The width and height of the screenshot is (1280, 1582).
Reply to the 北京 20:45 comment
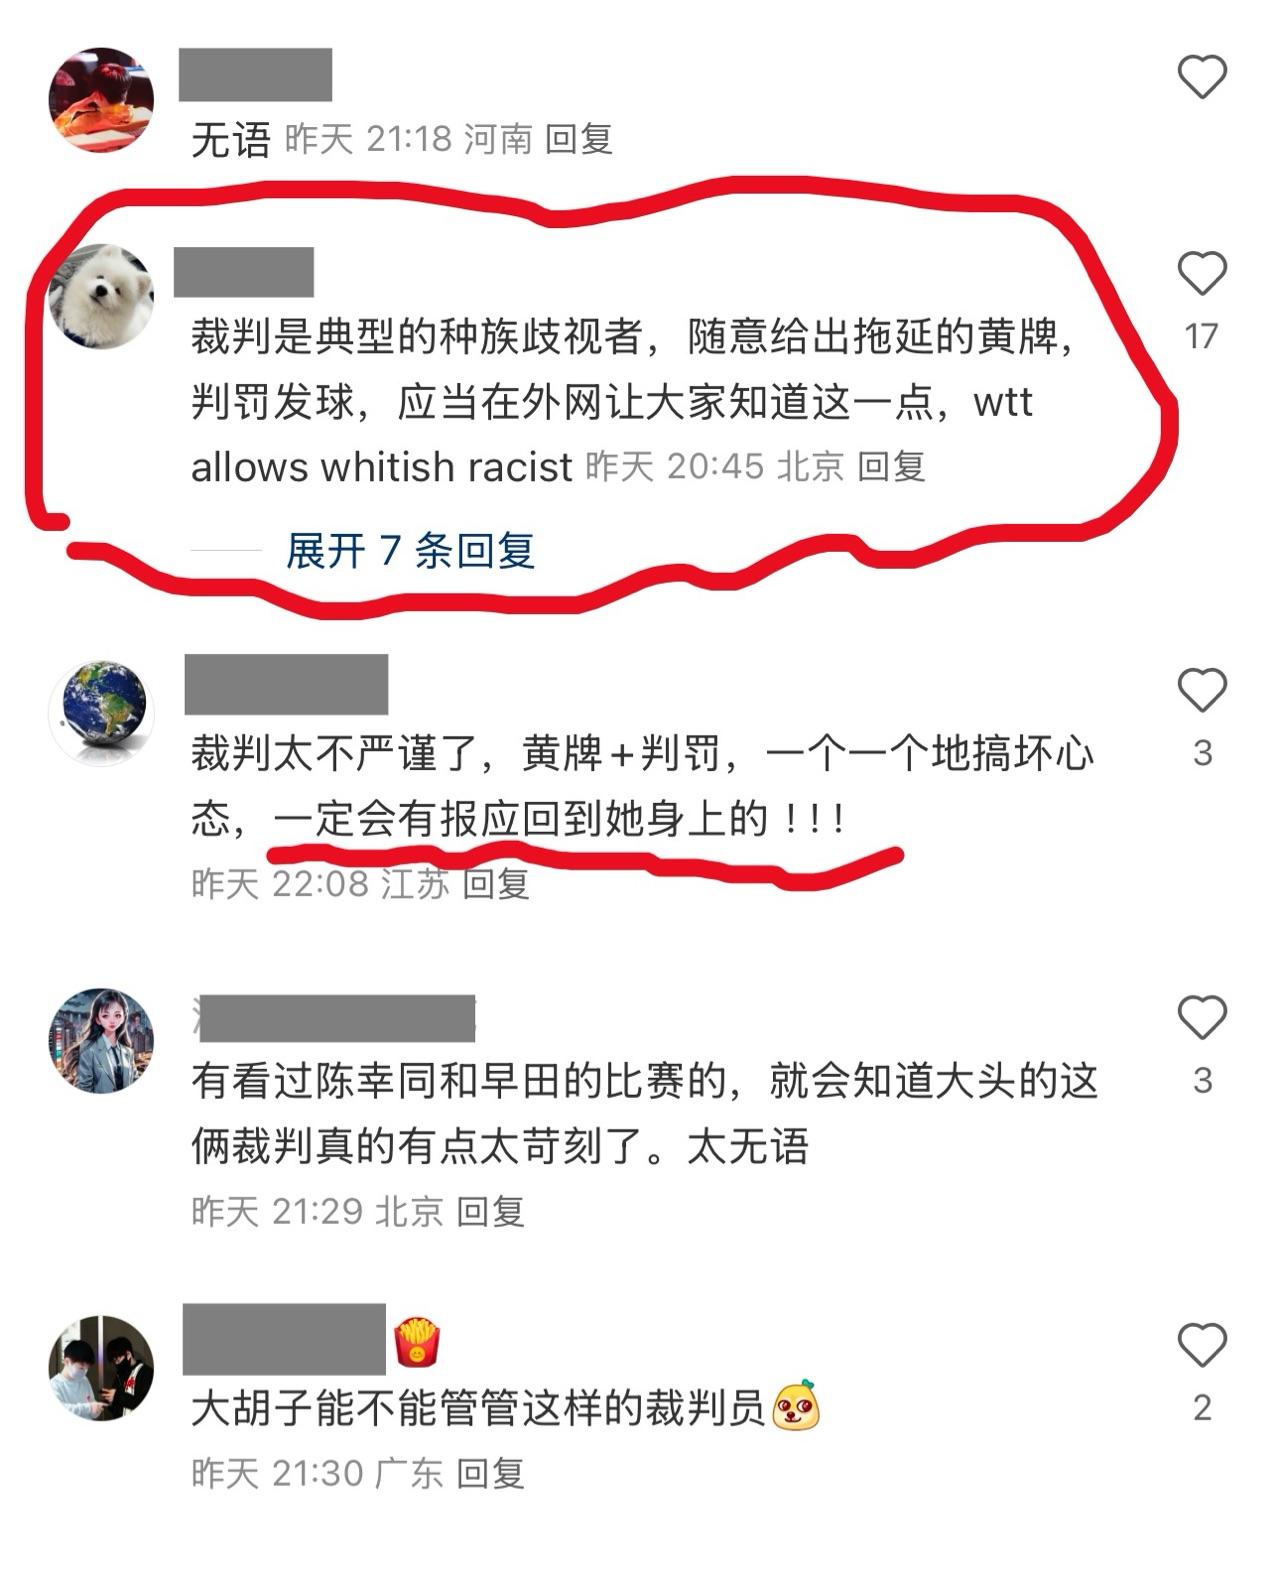(x=891, y=466)
